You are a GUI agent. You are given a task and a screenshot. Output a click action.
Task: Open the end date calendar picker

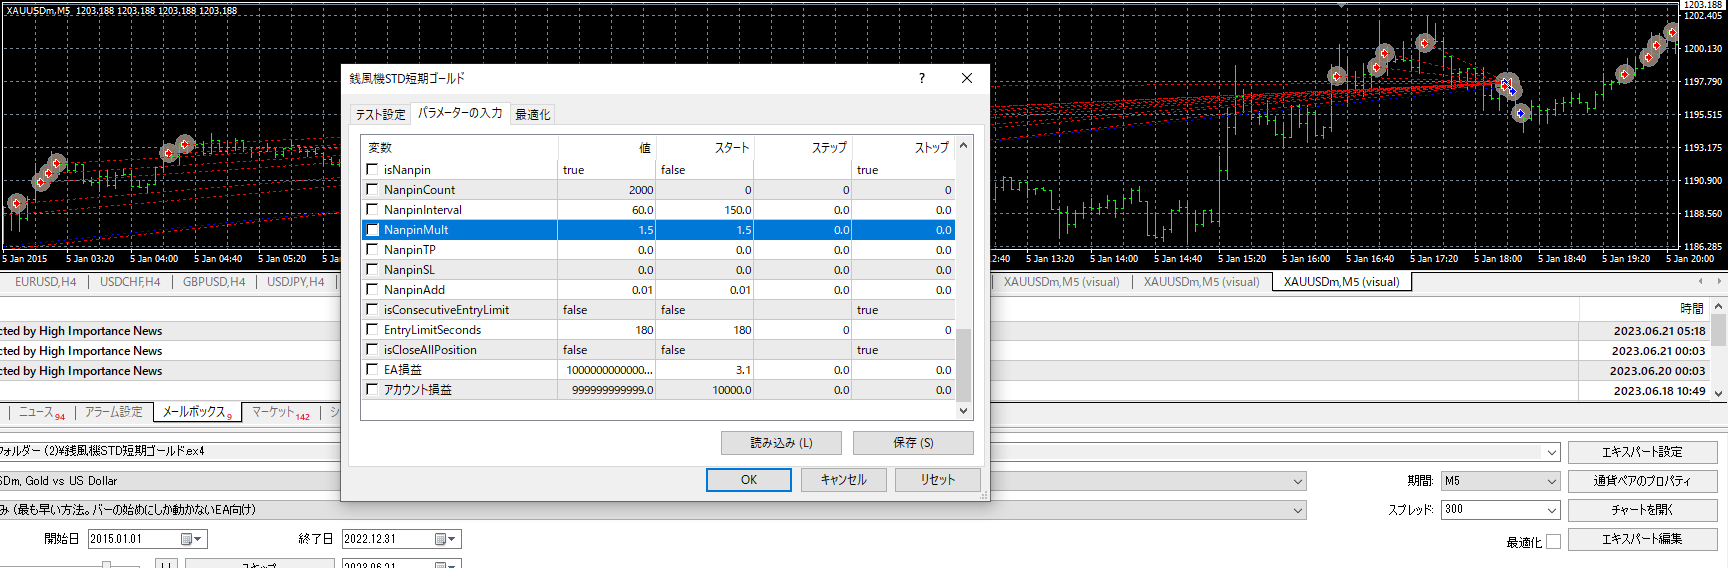pos(445,539)
